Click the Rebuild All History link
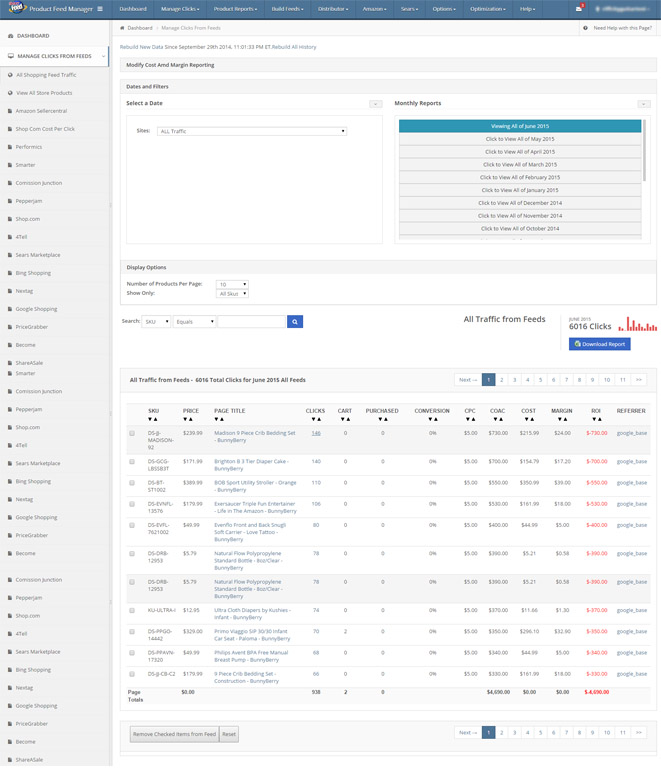The height and width of the screenshot is (768, 661). click(x=294, y=47)
